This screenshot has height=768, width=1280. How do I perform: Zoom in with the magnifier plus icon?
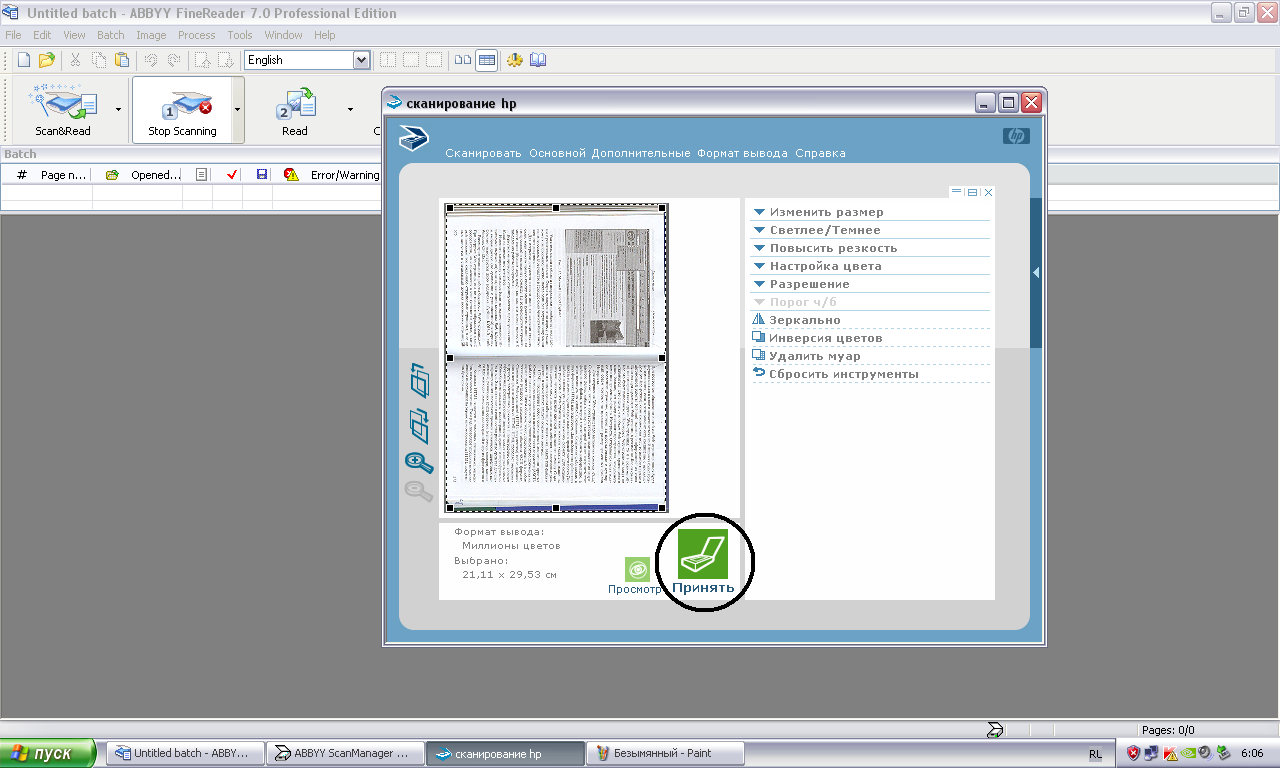pos(419,462)
